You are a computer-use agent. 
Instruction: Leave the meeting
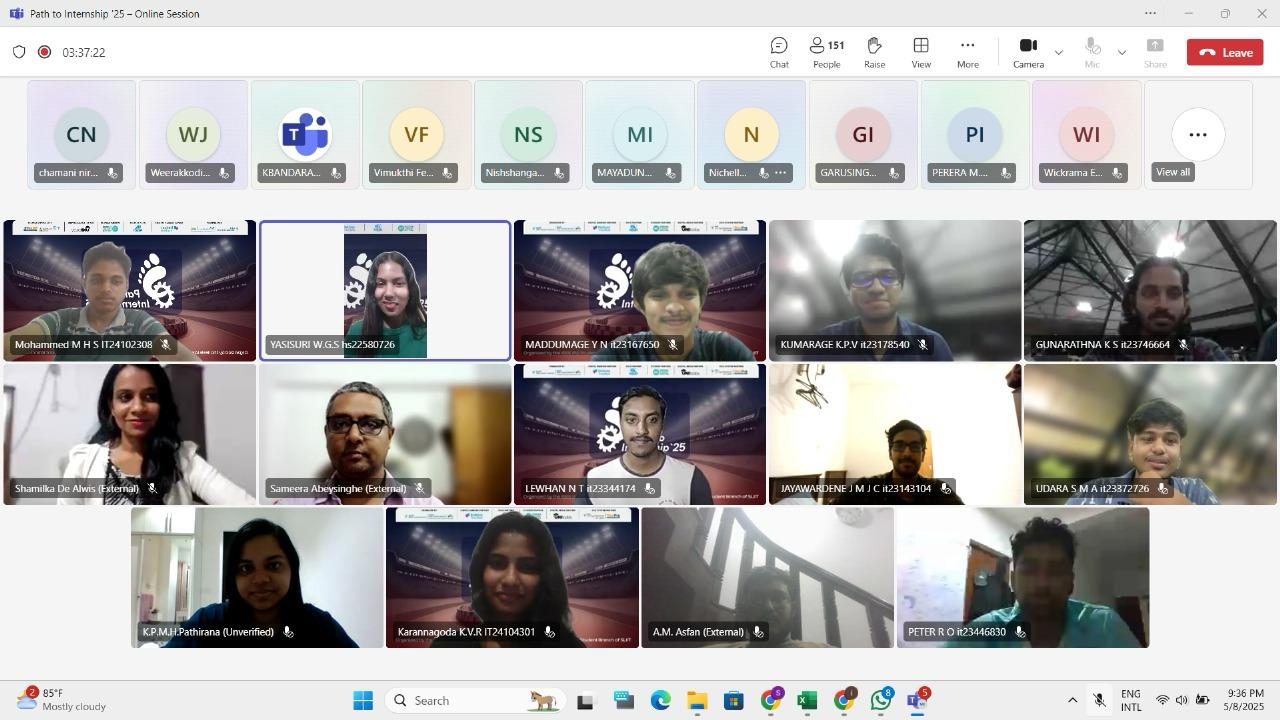point(1225,52)
